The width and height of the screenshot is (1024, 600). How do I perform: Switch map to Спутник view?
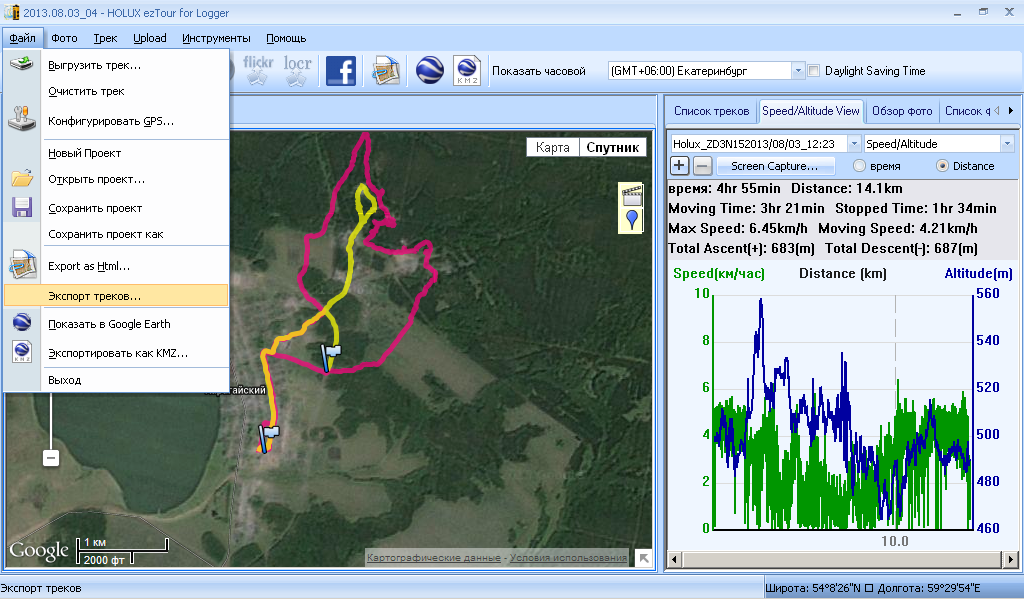612,147
